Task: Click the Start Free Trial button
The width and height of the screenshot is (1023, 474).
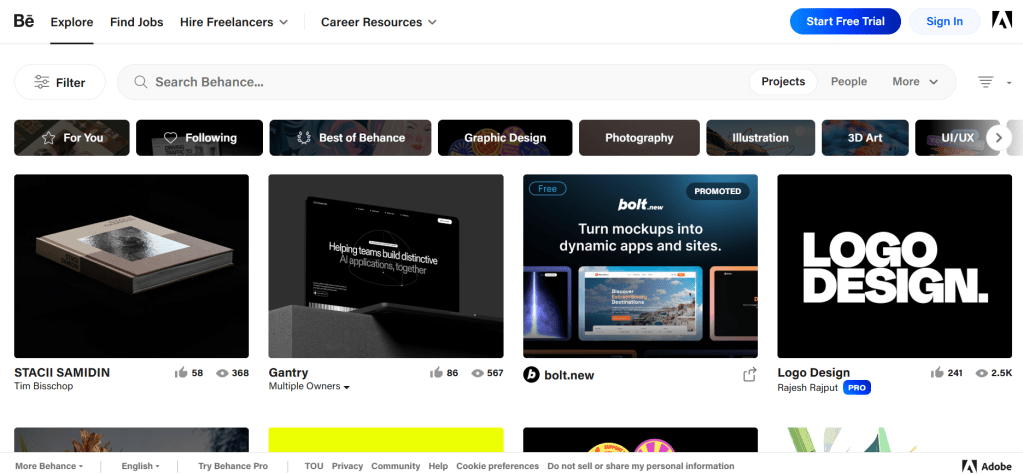Action: 845,21
